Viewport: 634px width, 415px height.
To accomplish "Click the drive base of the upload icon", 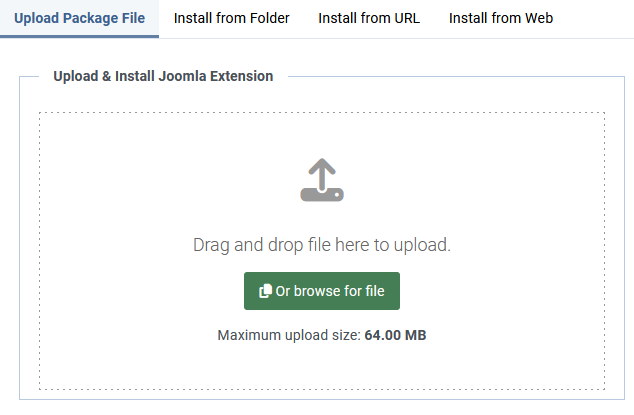I will pos(322,194).
